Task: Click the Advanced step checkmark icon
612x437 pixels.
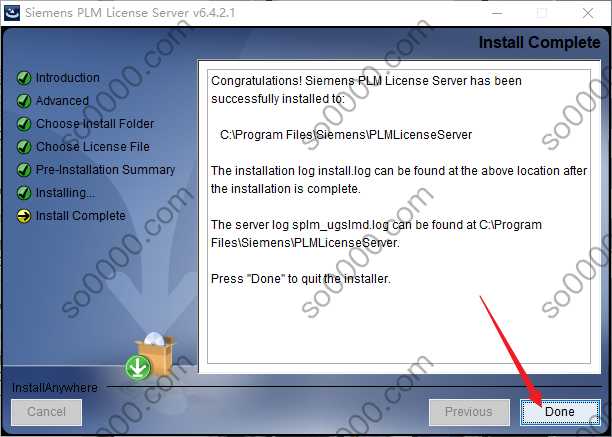Action: (x=24, y=101)
